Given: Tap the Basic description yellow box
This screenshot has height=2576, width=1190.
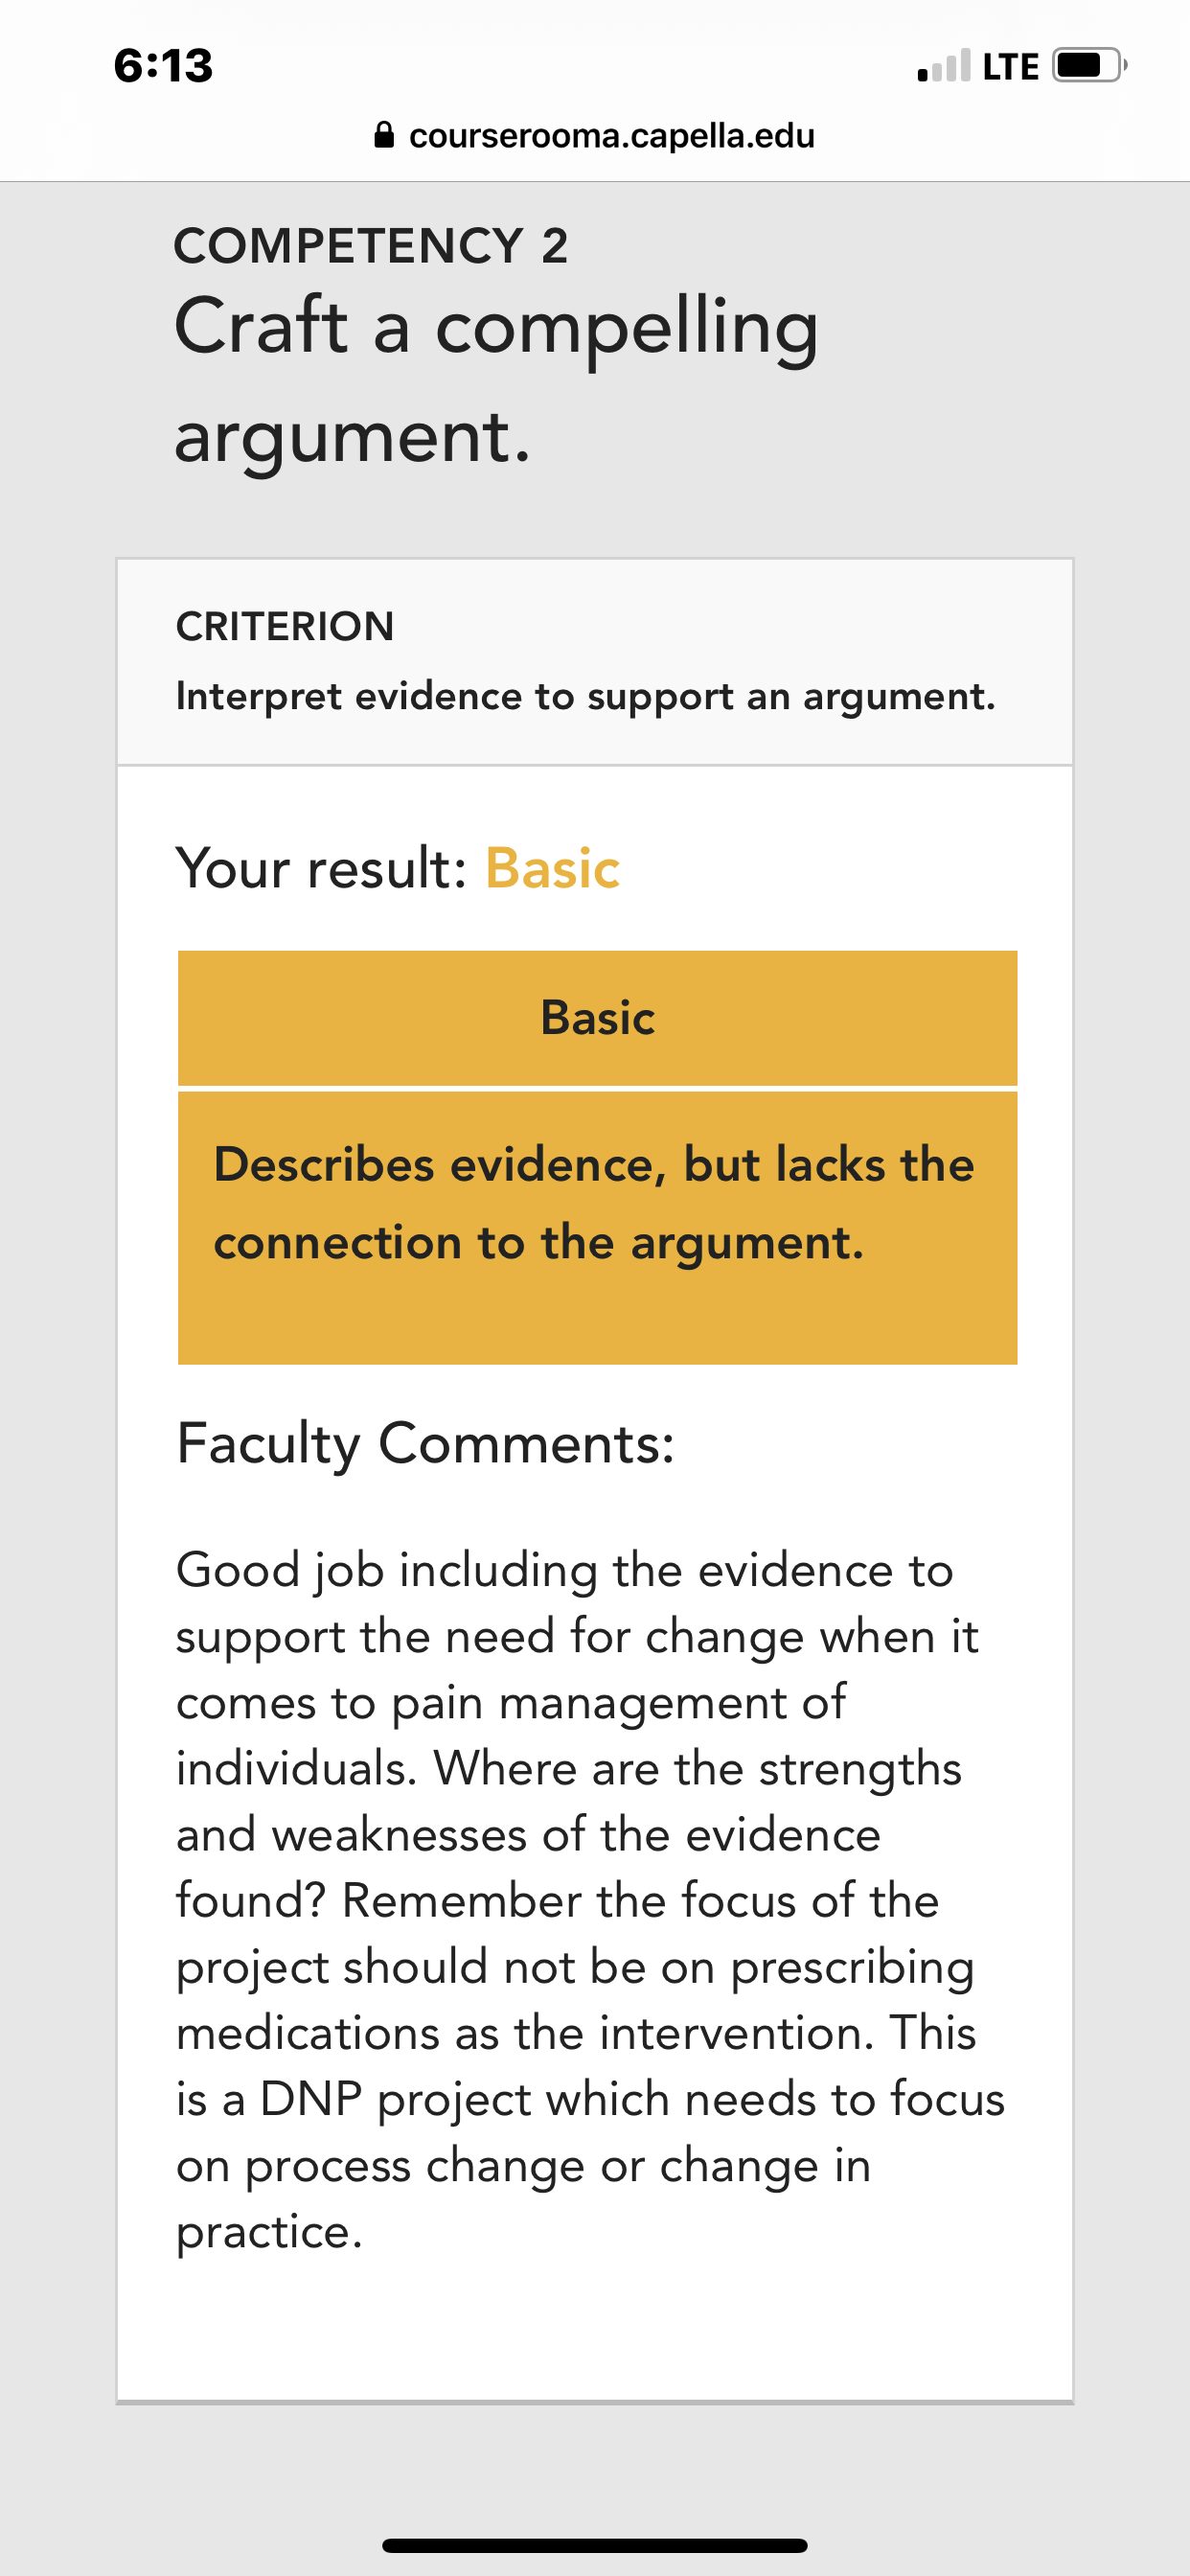Looking at the screenshot, I should 597,1228.
